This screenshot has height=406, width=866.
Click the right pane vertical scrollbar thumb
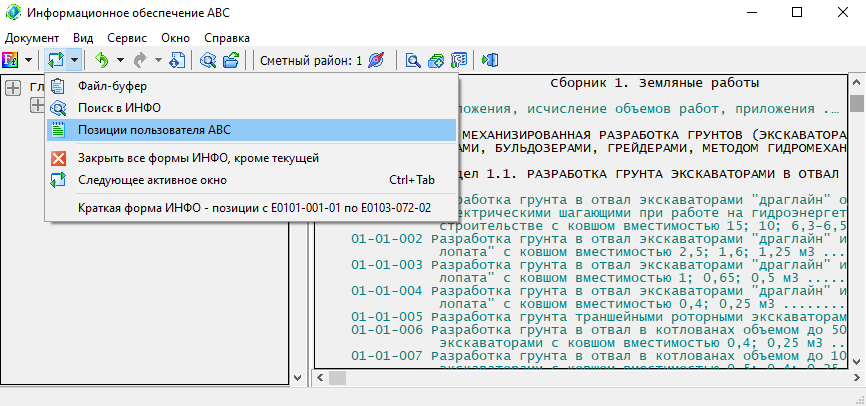tap(857, 104)
